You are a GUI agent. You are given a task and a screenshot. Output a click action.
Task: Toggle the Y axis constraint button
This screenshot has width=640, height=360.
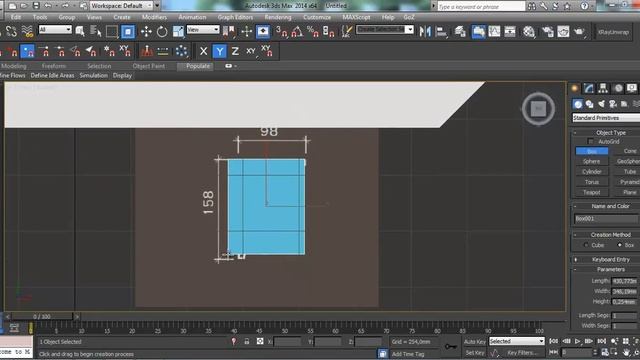point(220,51)
